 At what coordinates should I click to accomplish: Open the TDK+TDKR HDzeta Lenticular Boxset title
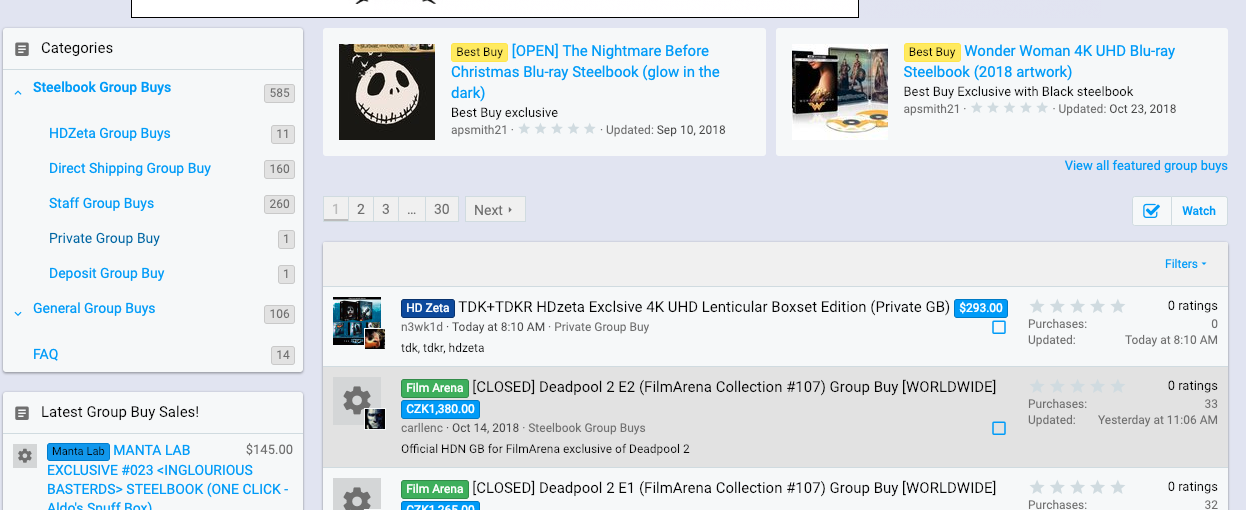click(x=704, y=307)
